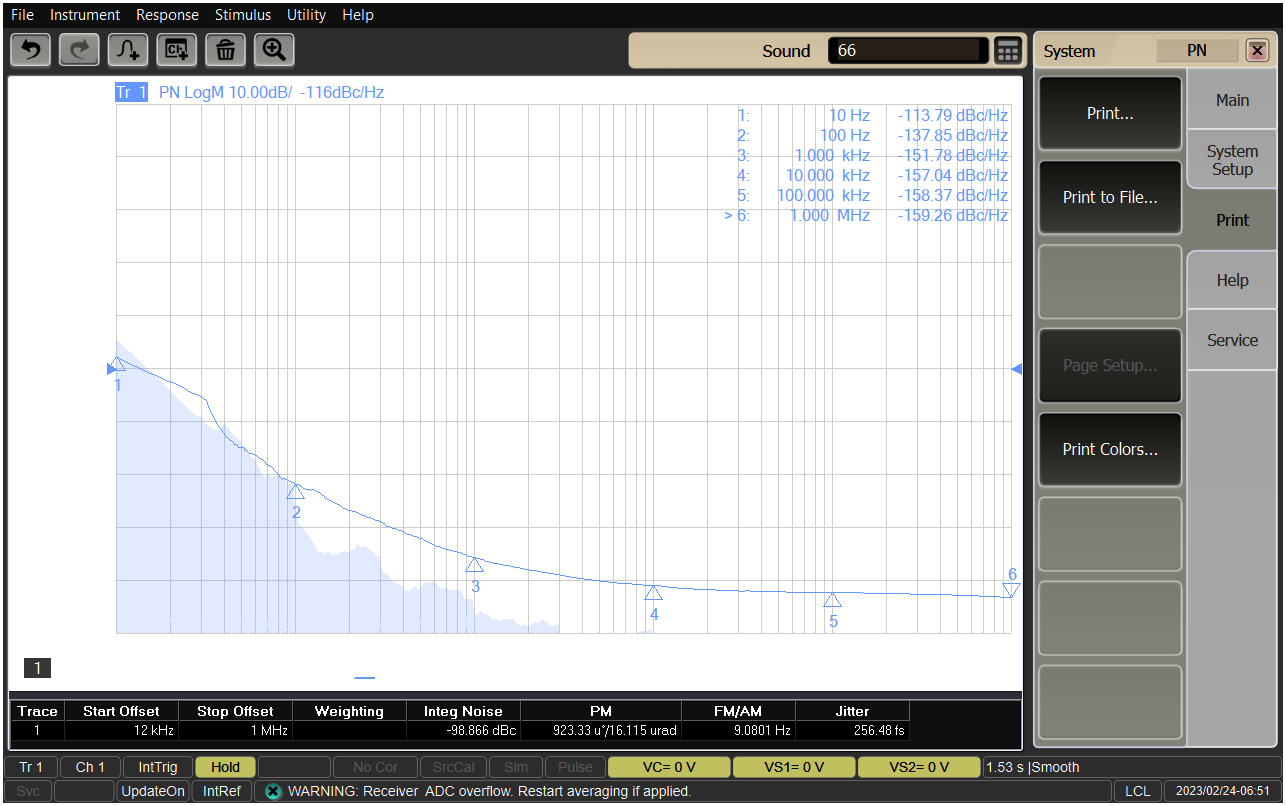
Task: Toggle the UpdateOn status button
Action: coord(153,791)
